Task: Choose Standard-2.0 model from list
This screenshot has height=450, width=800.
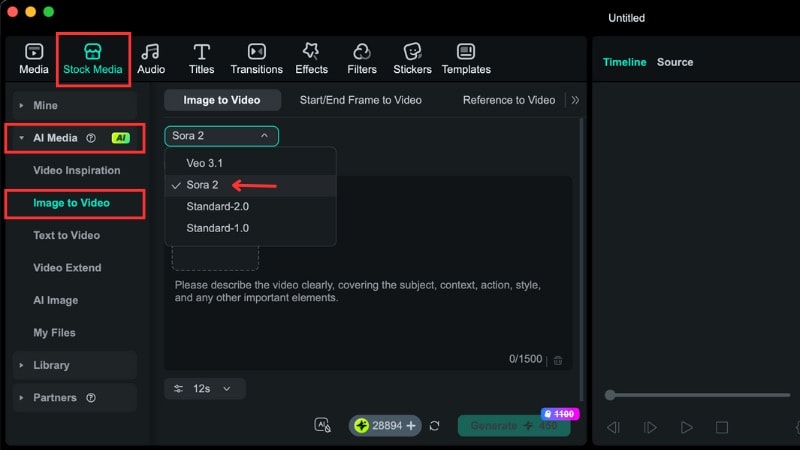Action: pos(217,206)
